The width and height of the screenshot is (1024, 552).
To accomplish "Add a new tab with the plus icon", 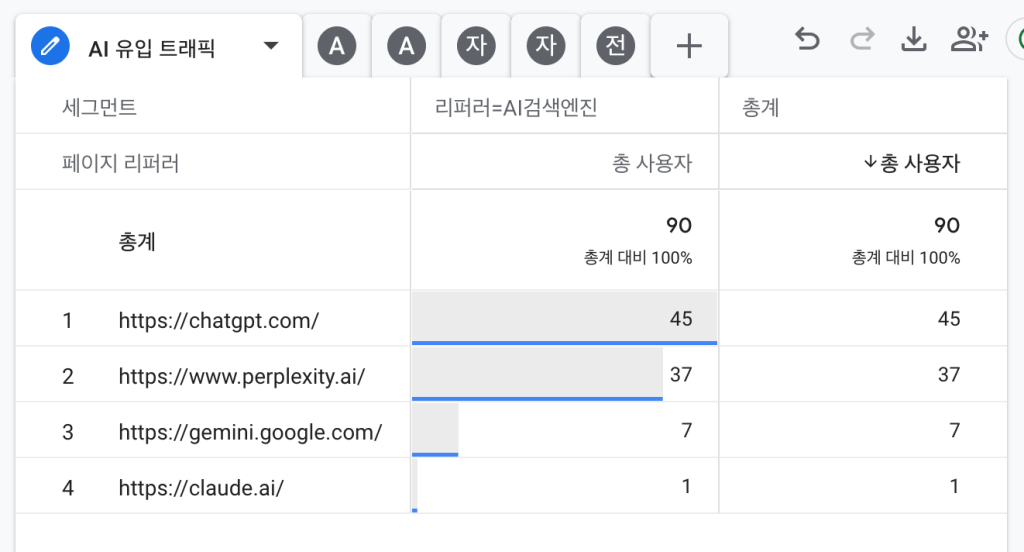I will (688, 46).
